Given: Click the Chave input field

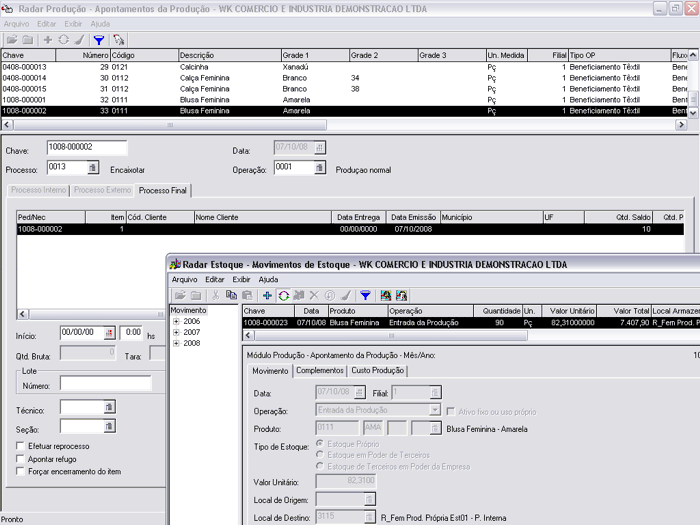Looking at the screenshot, I should 87,149.
